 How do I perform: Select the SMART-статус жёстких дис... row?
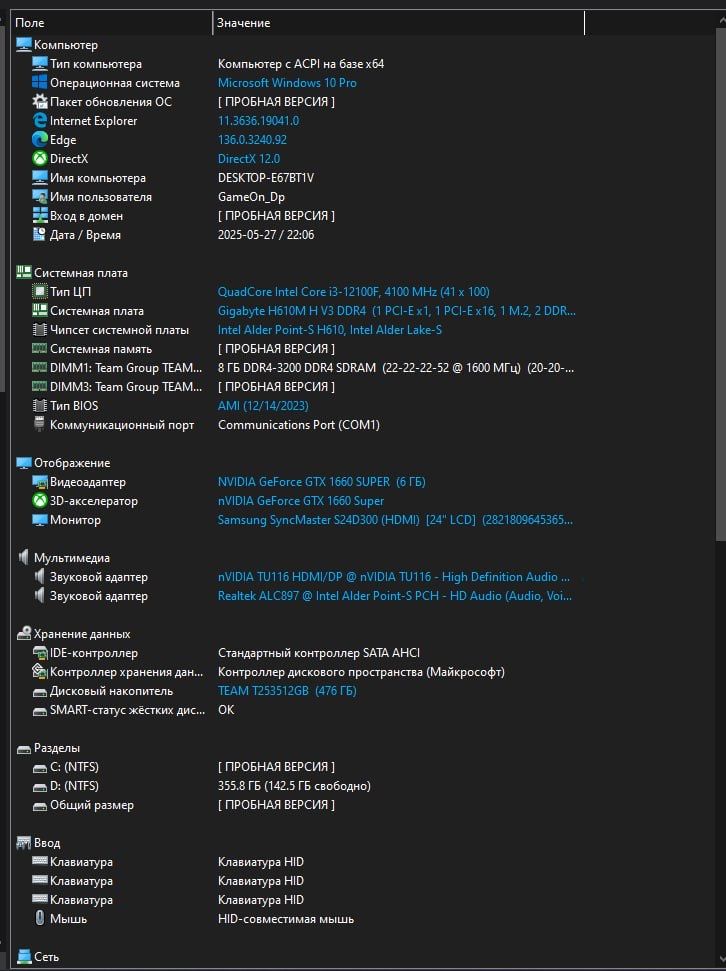click(x=297, y=710)
